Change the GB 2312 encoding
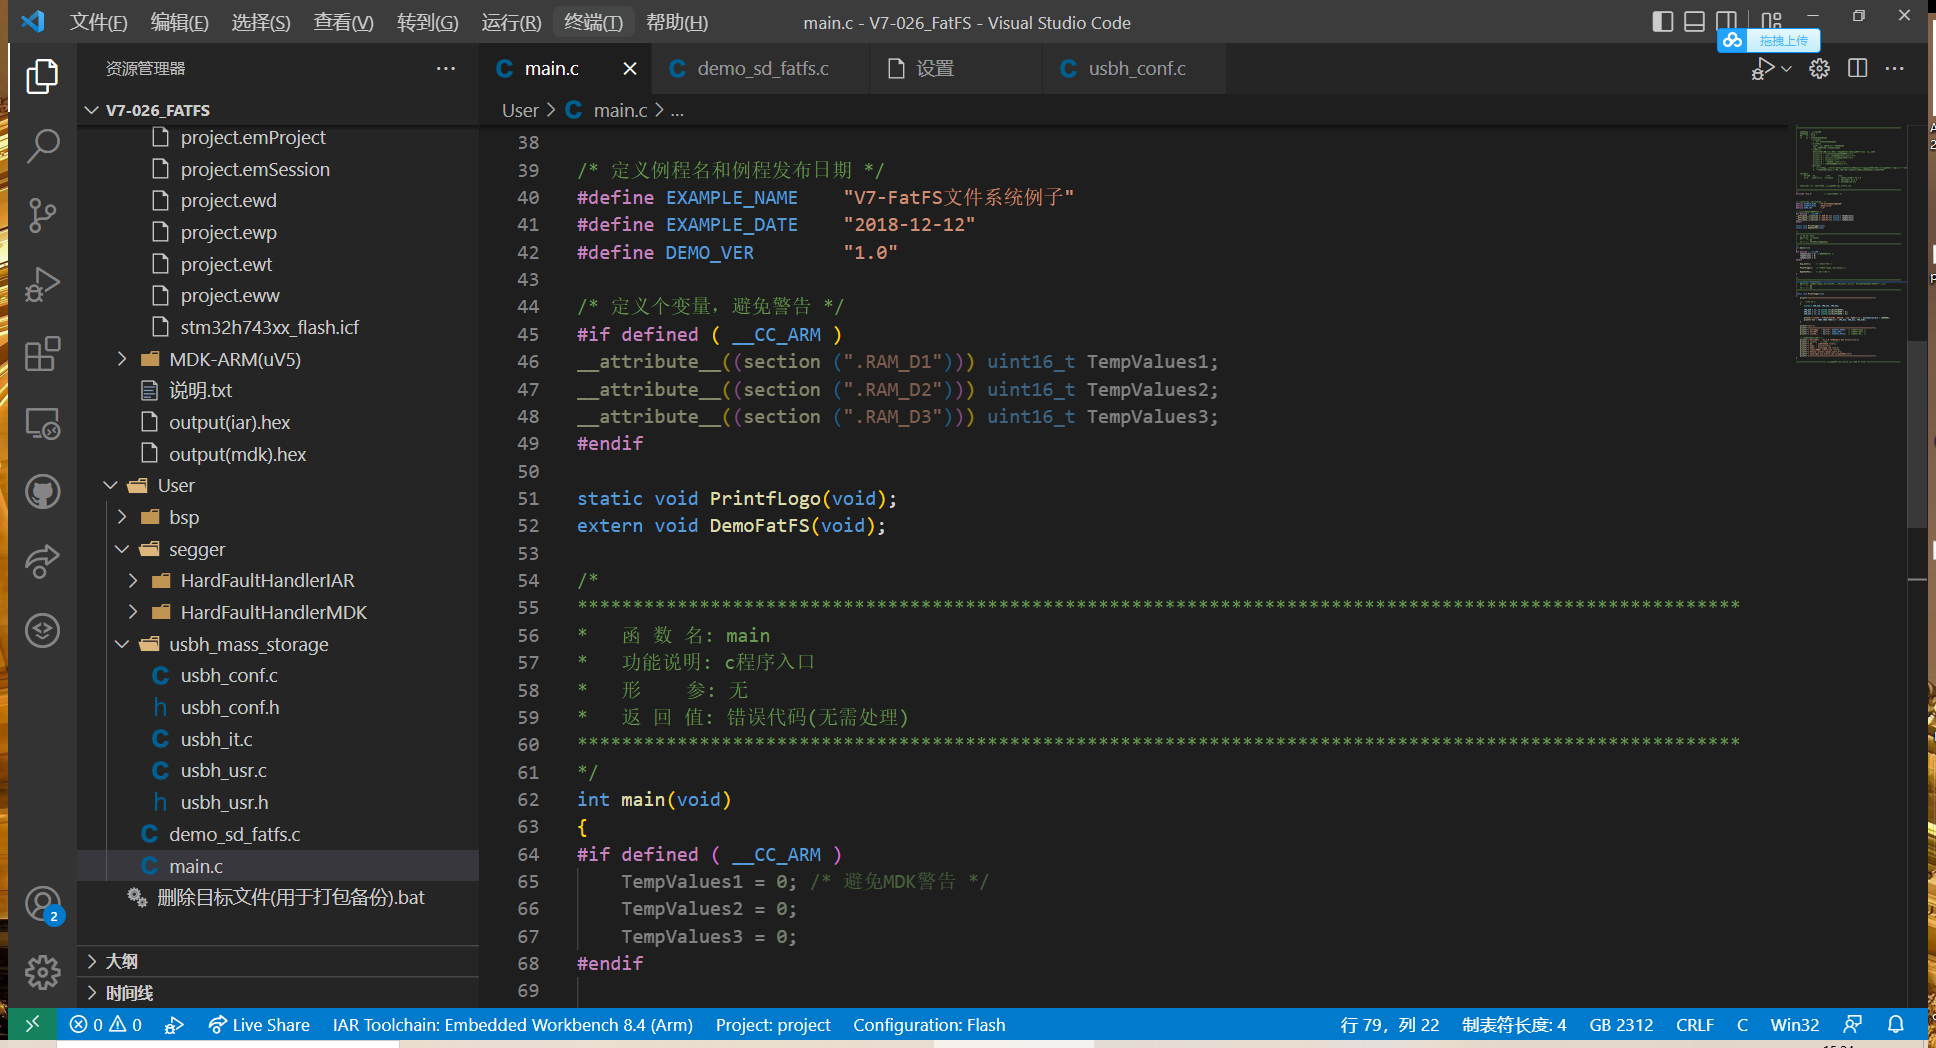The width and height of the screenshot is (1936, 1048). pos(1621,1025)
